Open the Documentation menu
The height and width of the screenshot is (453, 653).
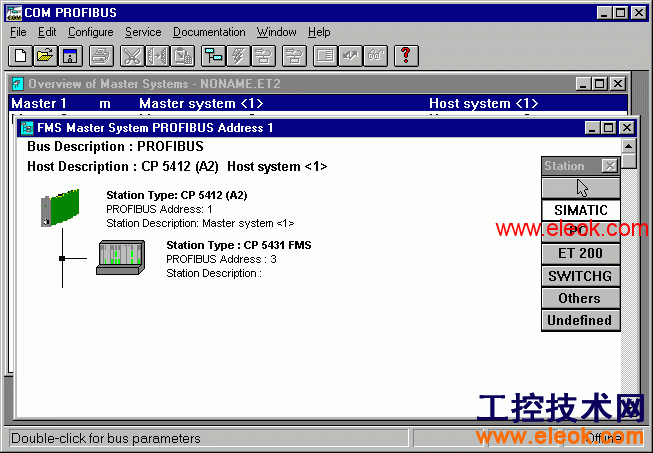tap(209, 32)
